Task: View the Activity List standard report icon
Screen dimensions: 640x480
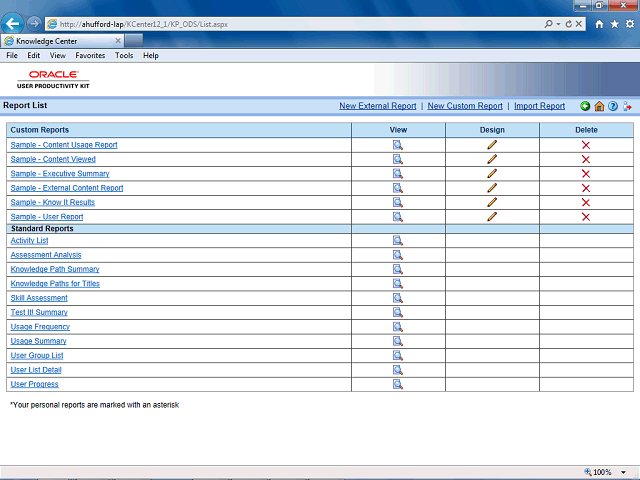Action: tap(398, 240)
